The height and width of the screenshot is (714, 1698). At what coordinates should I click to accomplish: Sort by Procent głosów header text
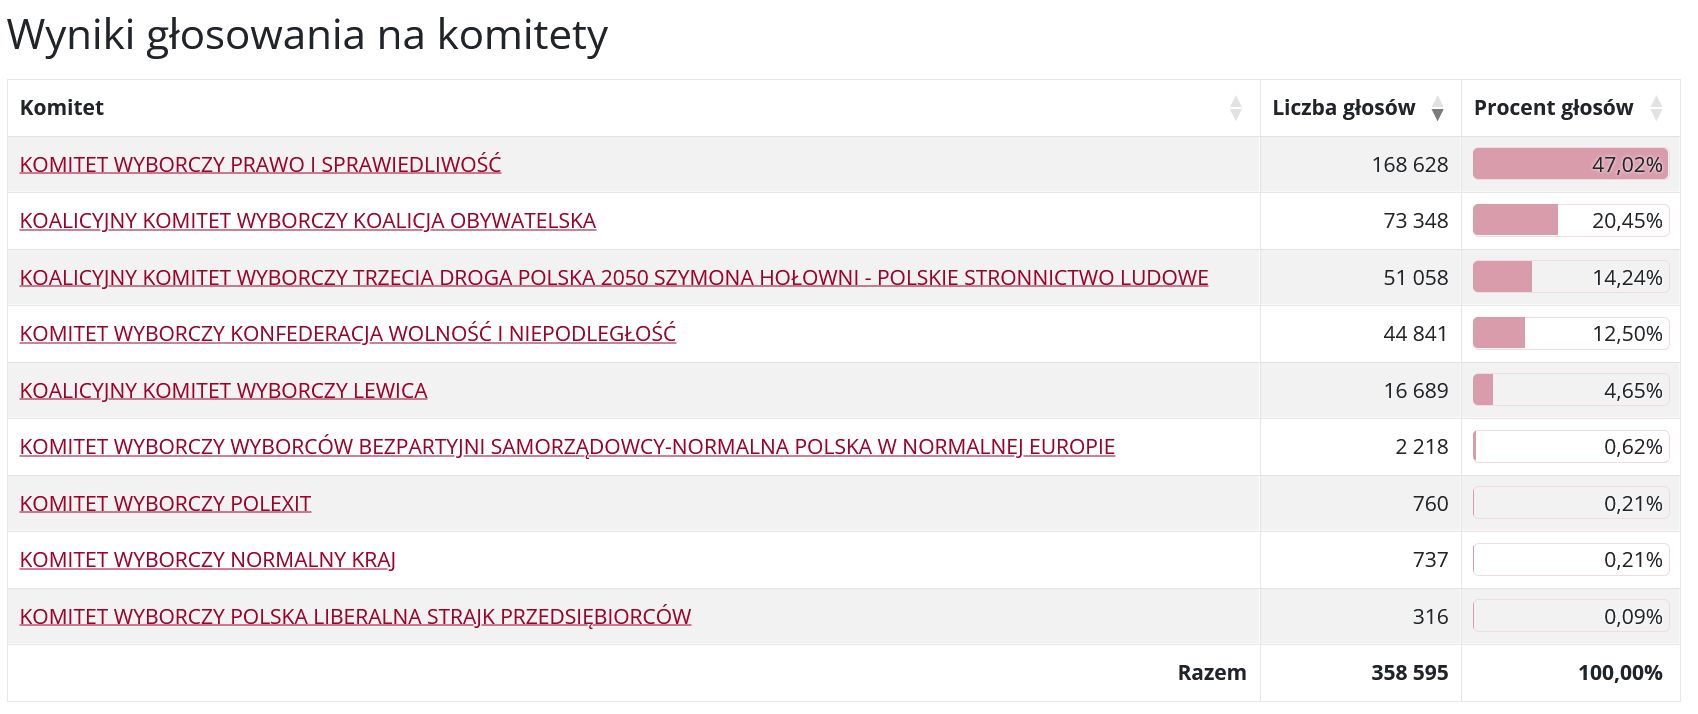[x=1552, y=108]
